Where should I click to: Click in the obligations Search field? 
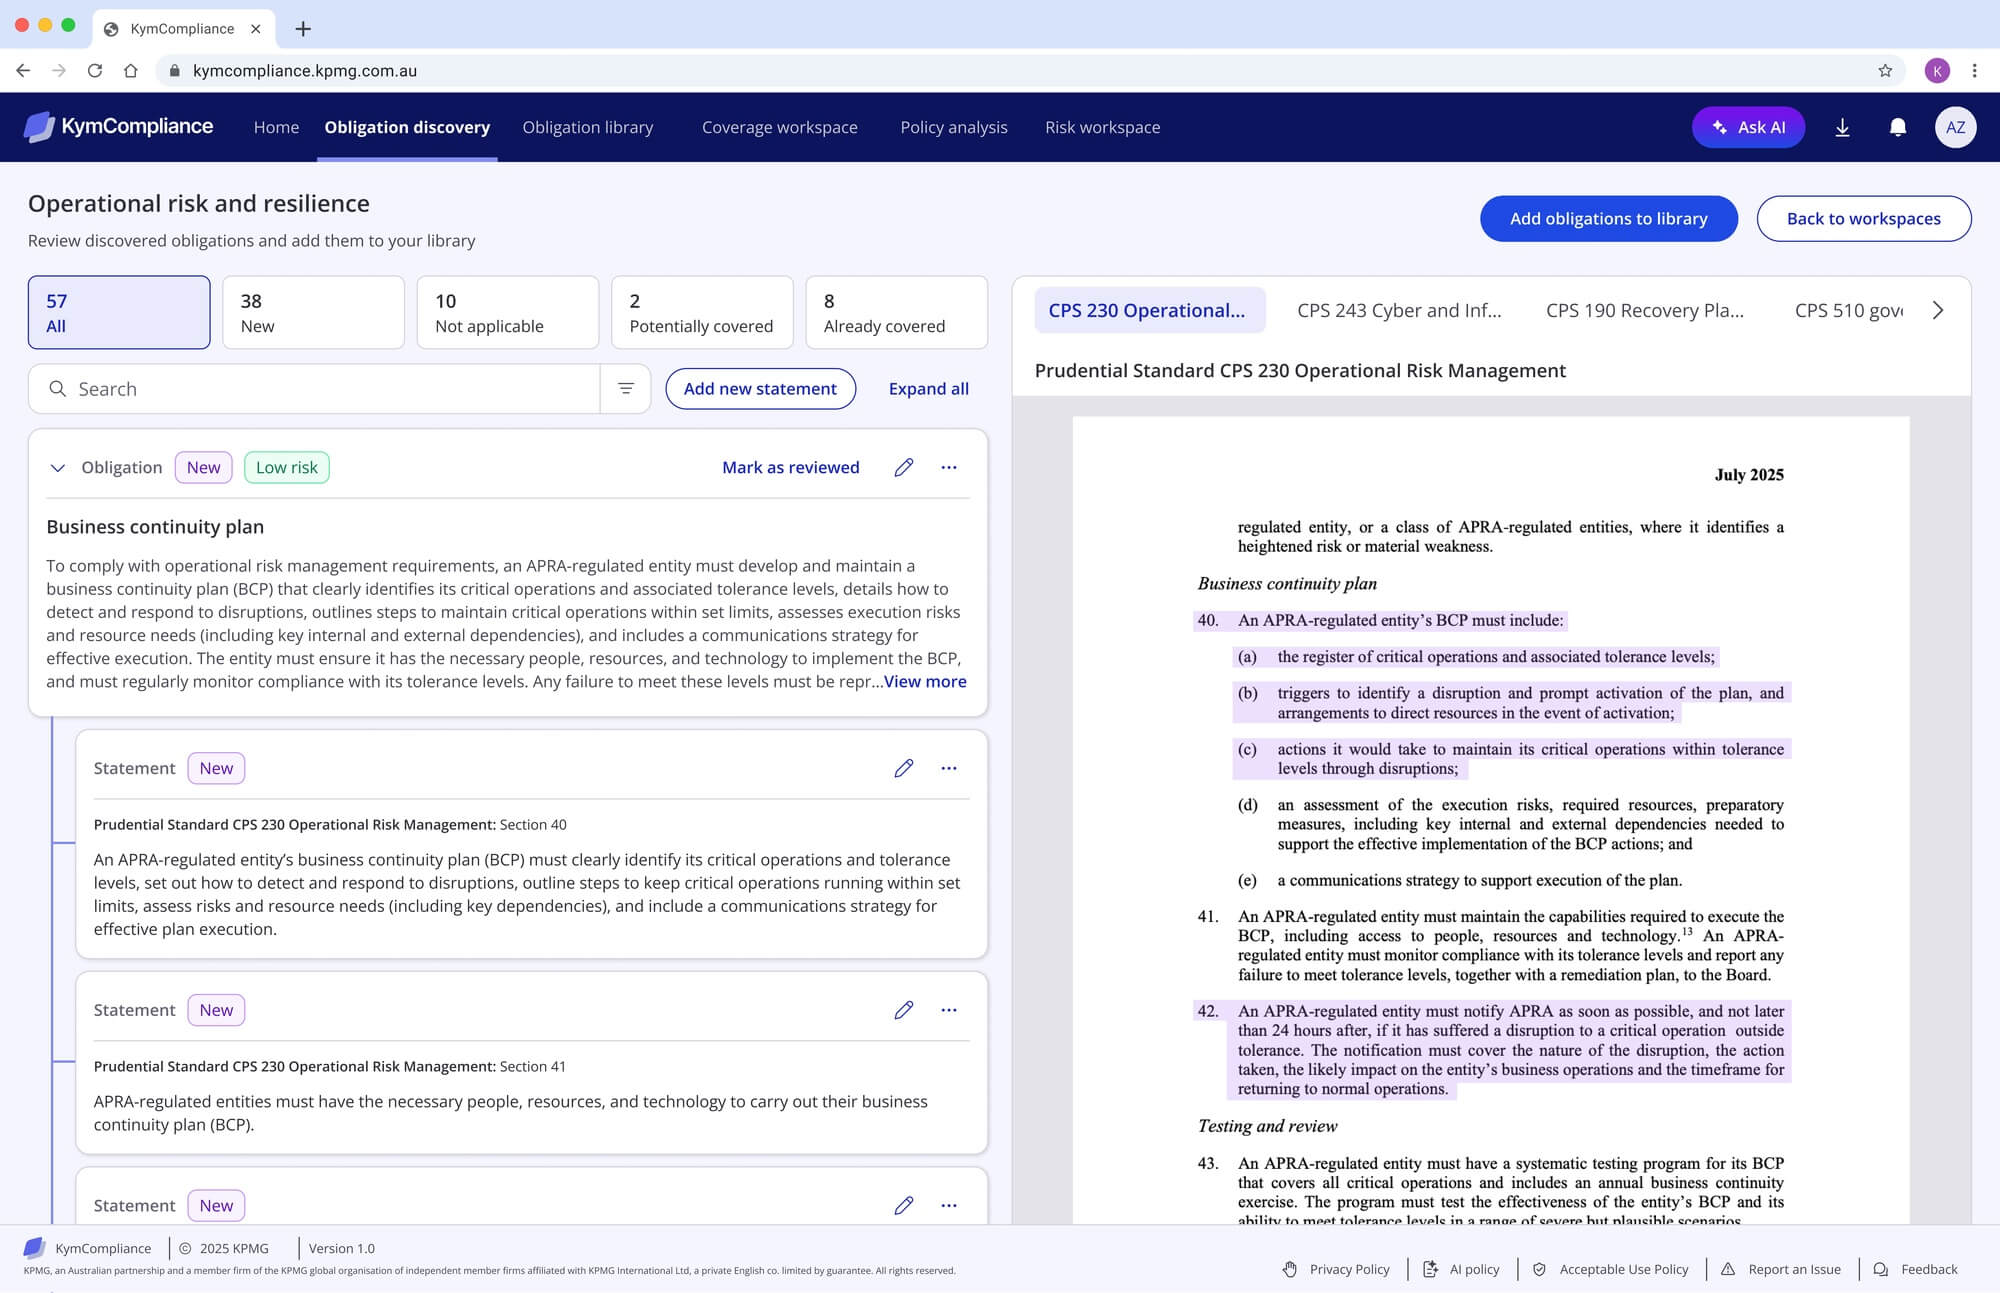314,389
